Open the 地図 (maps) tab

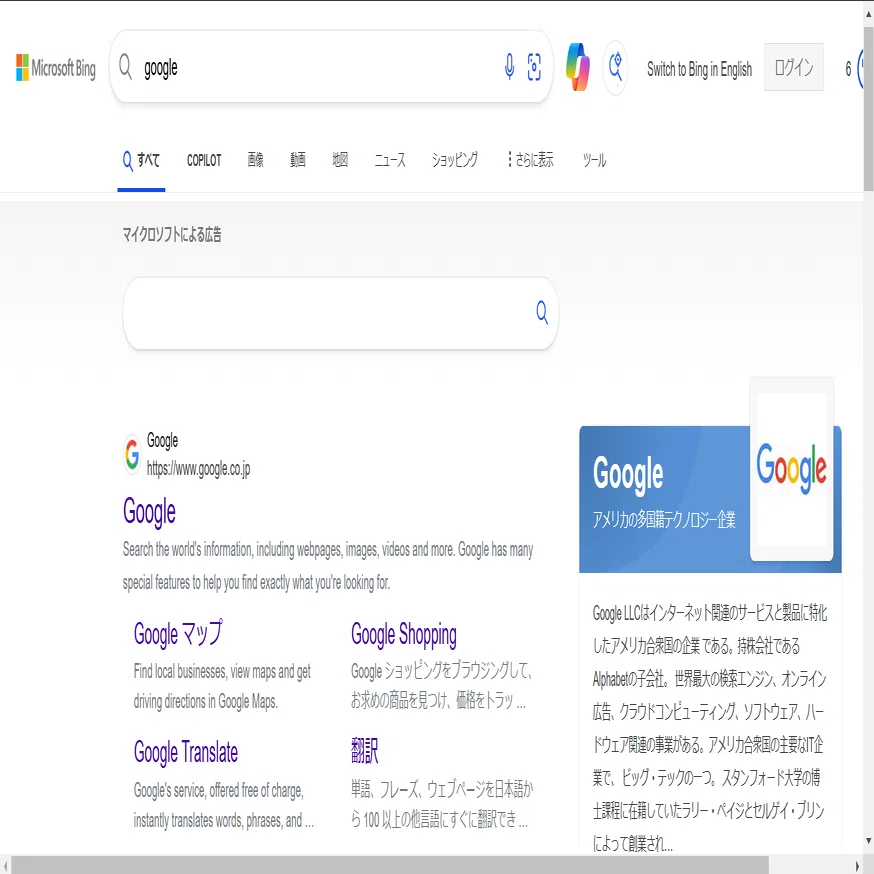pos(340,160)
